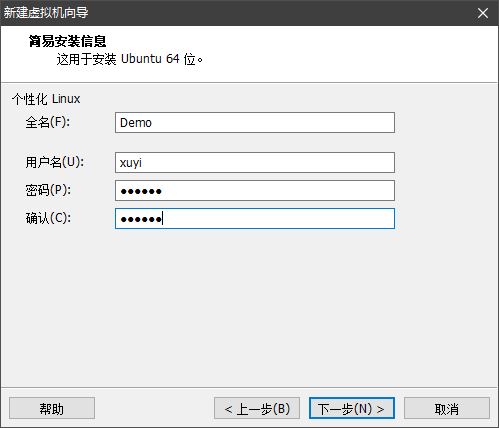Image resolution: width=499 pixels, height=428 pixels.
Task: Go back with the 上一步(B) button
Action: point(257,408)
